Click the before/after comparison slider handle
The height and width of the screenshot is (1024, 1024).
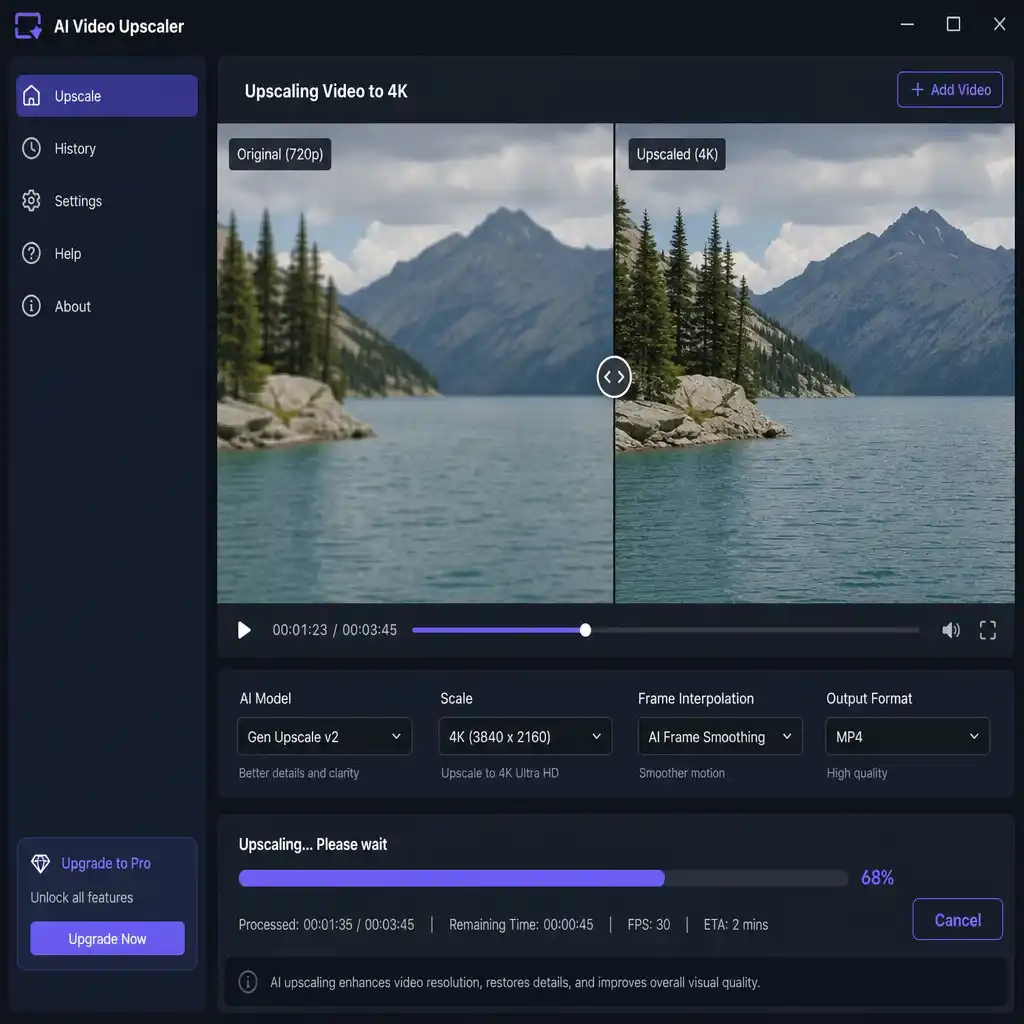click(x=614, y=377)
